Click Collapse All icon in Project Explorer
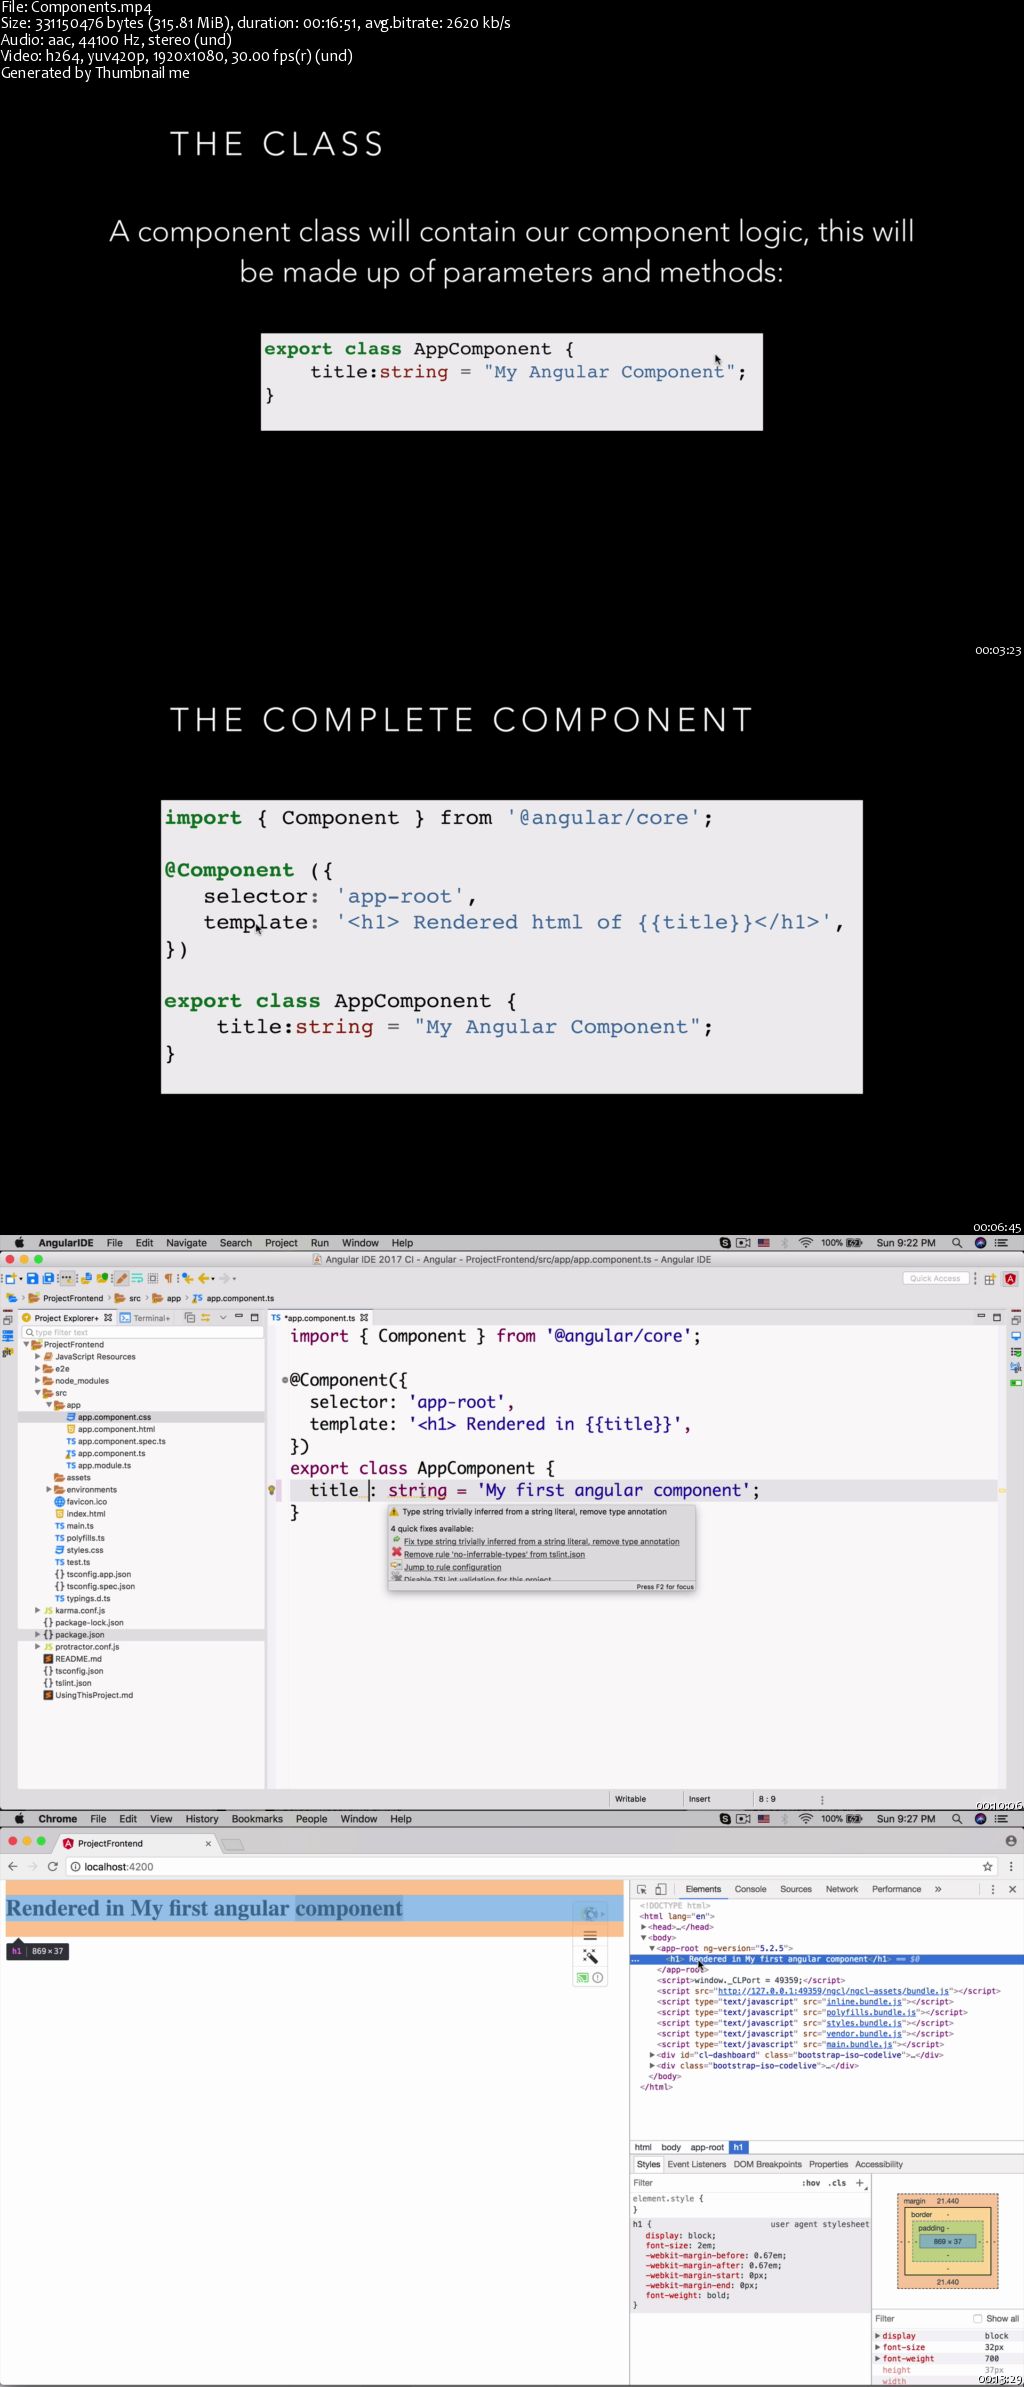This screenshot has height=2387, width=1024. click(x=189, y=1318)
